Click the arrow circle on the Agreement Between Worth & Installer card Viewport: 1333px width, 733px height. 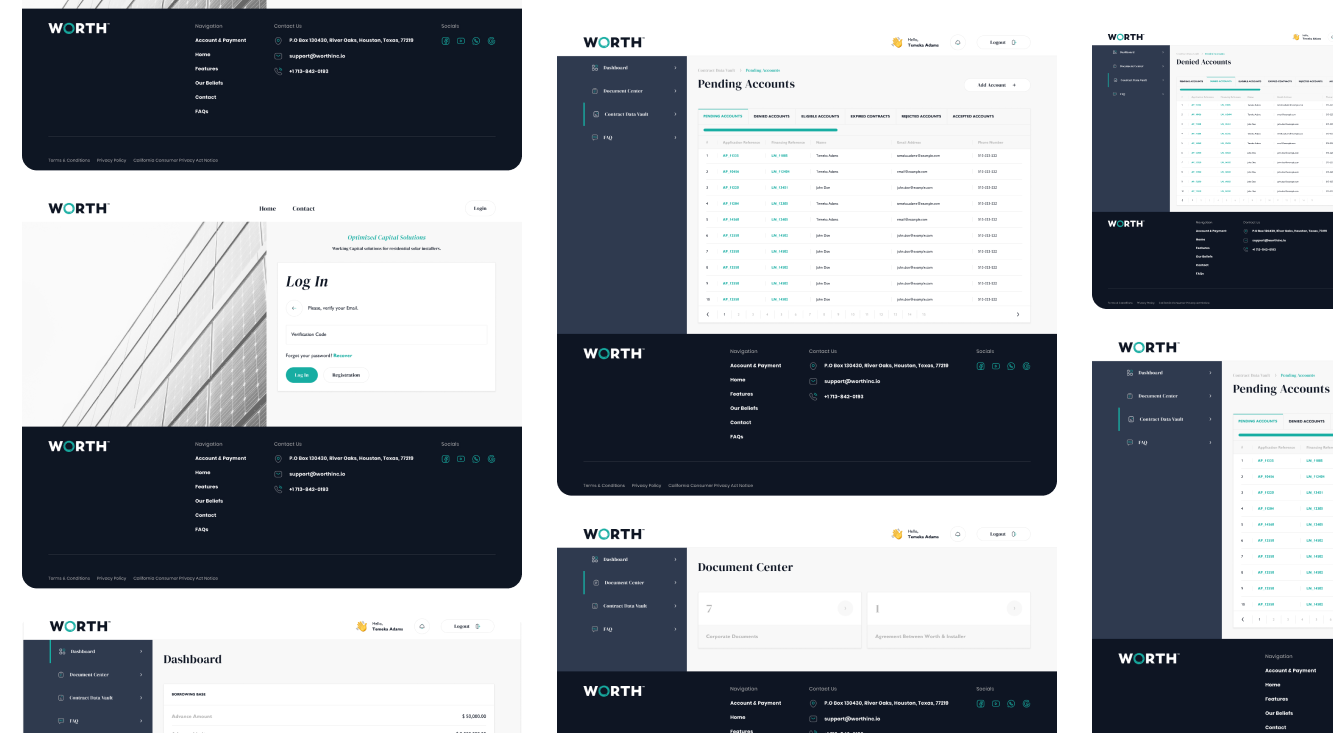[1014, 608]
